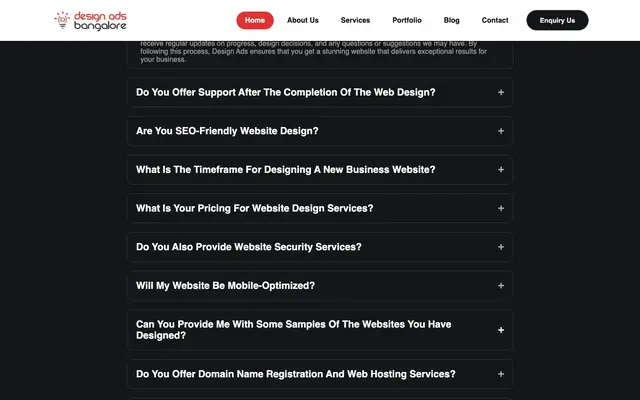Open FAQ 'Do You Also Provide Website Security Services?'
Screen dimensions: 640x400
(320, 247)
